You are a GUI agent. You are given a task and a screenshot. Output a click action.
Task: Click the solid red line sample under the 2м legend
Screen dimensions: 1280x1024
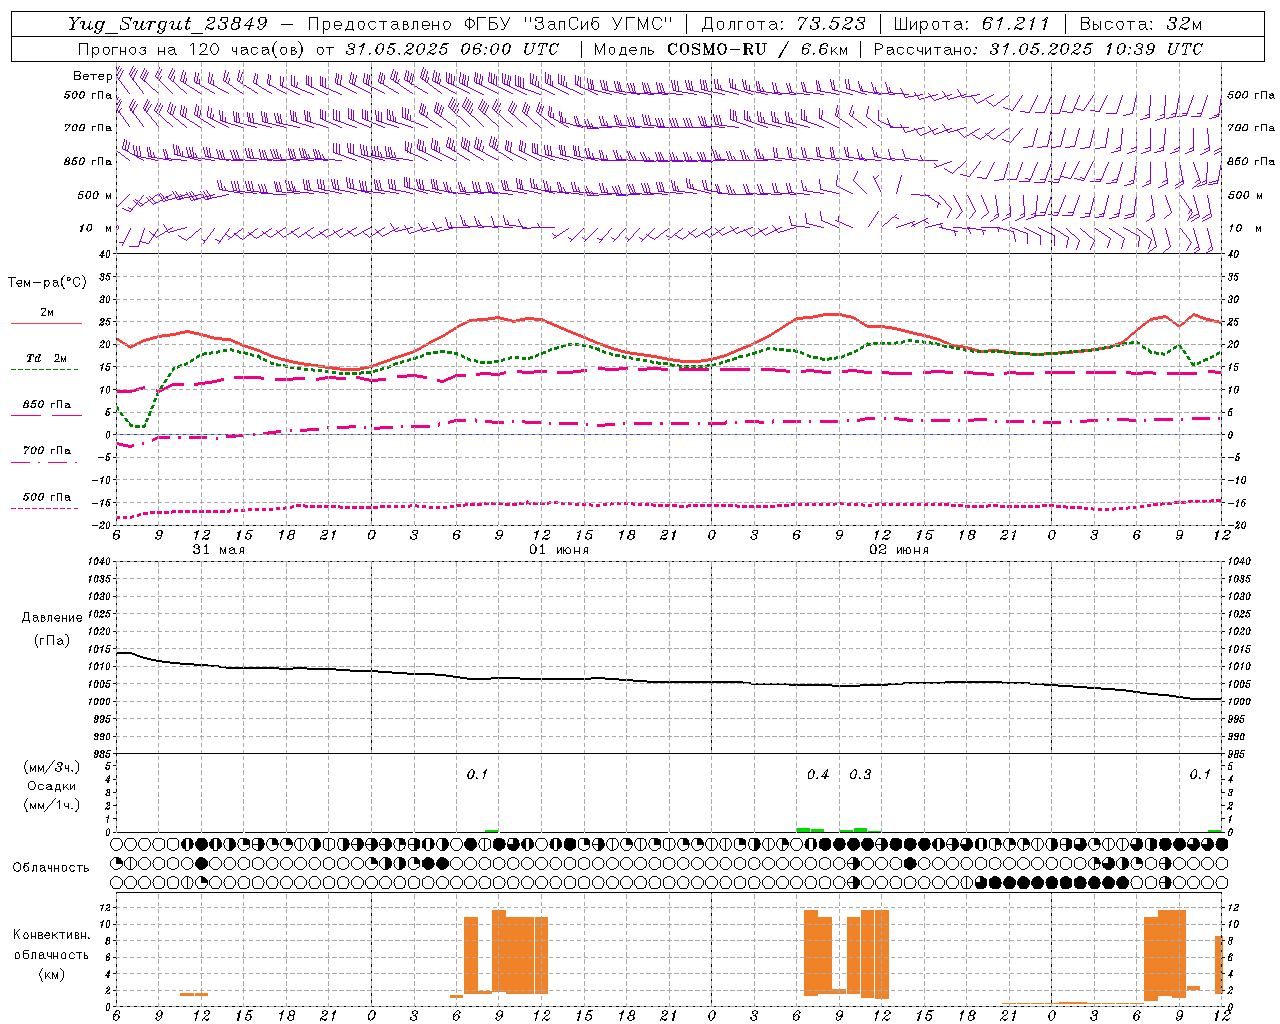click(x=46, y=323)
